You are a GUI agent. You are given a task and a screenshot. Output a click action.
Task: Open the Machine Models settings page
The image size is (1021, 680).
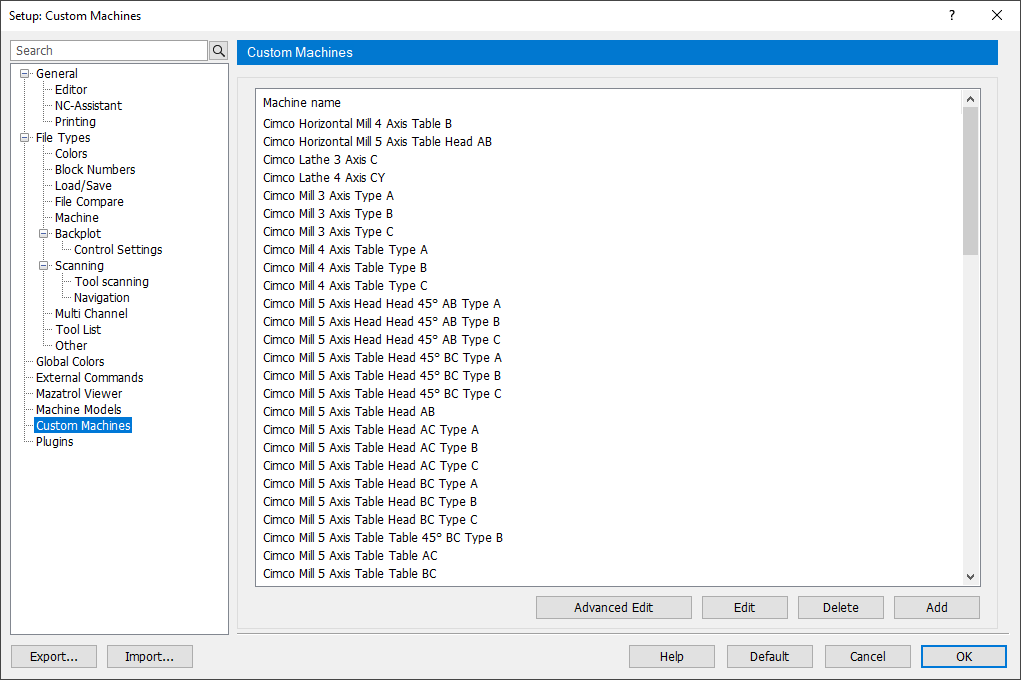click(x=78, y=409)
